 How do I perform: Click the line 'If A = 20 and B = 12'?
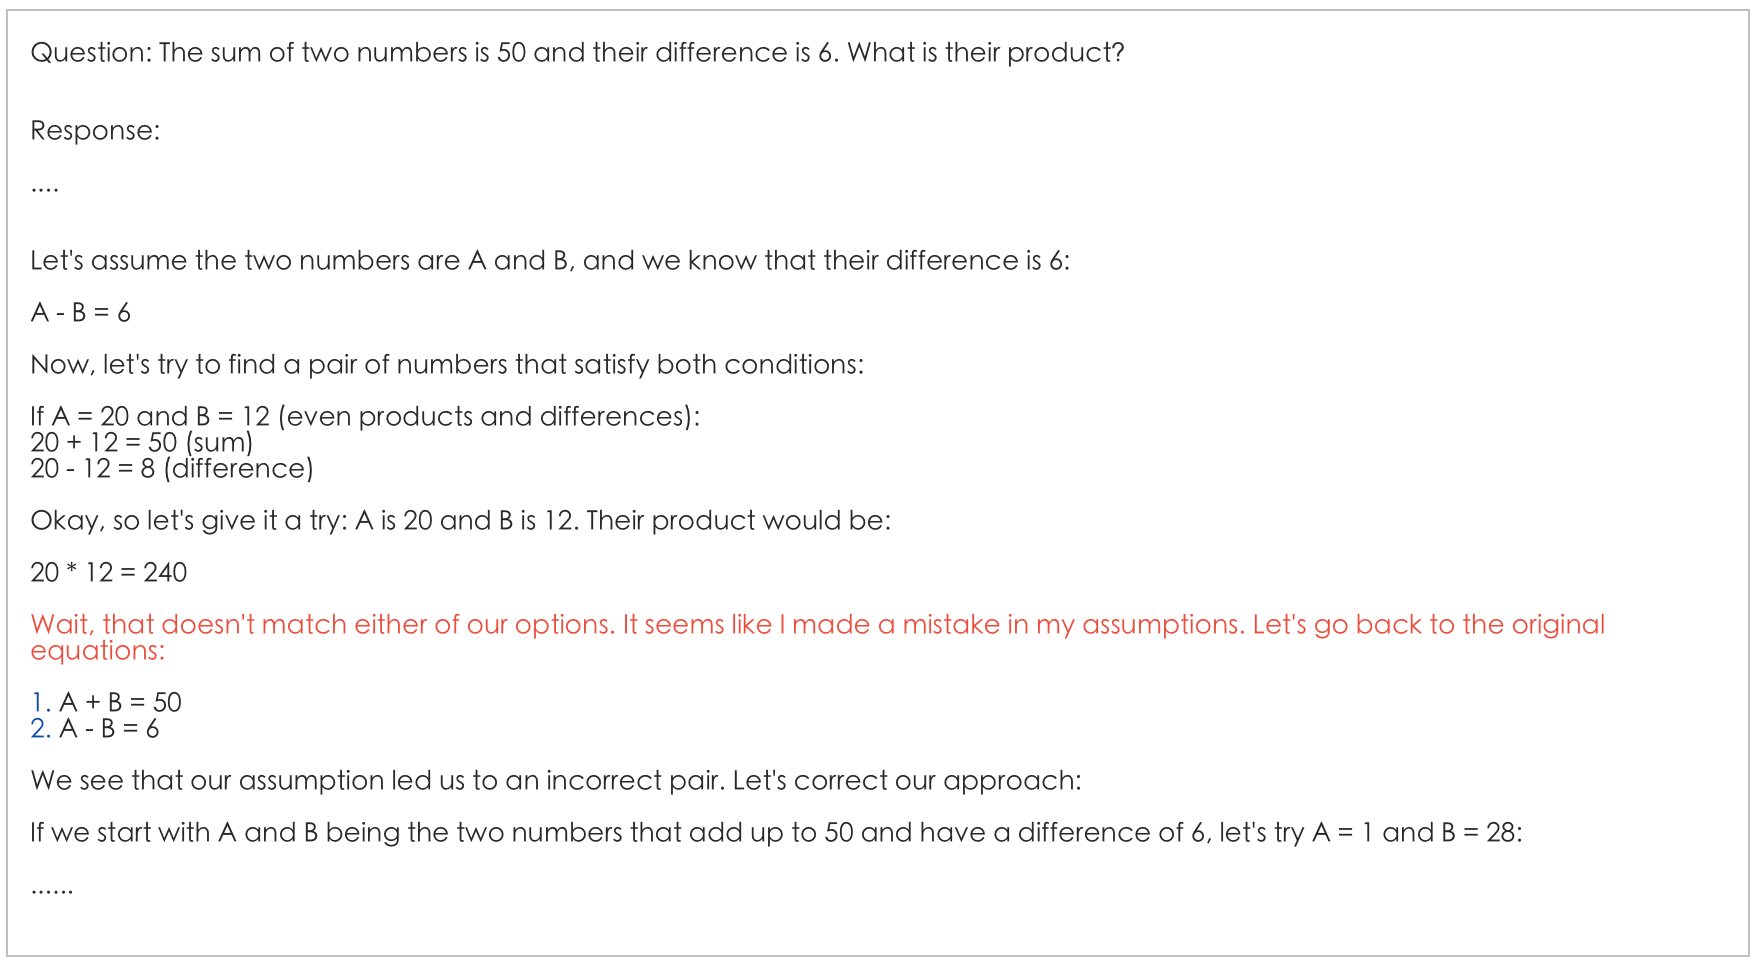(x=364, y=416)
